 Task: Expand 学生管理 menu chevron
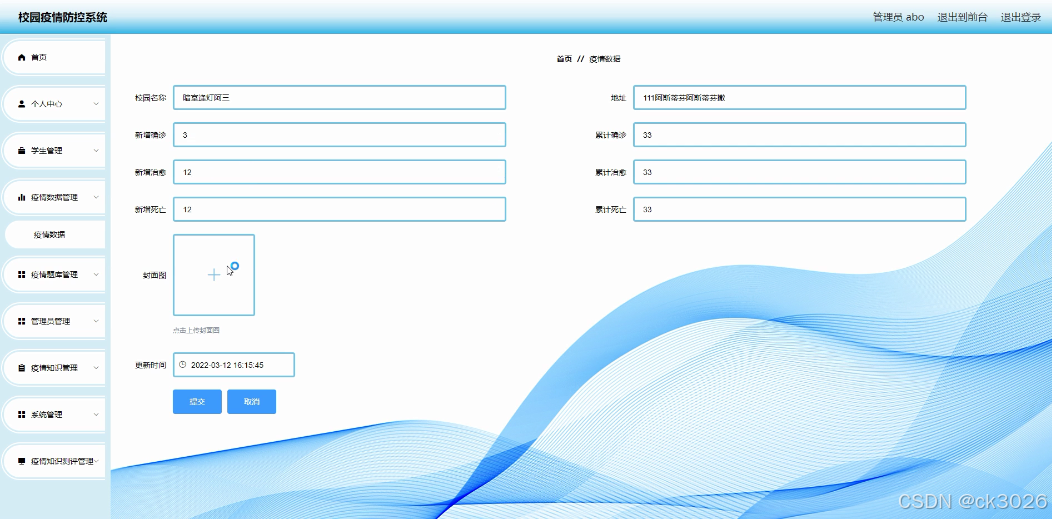point(96,151)
